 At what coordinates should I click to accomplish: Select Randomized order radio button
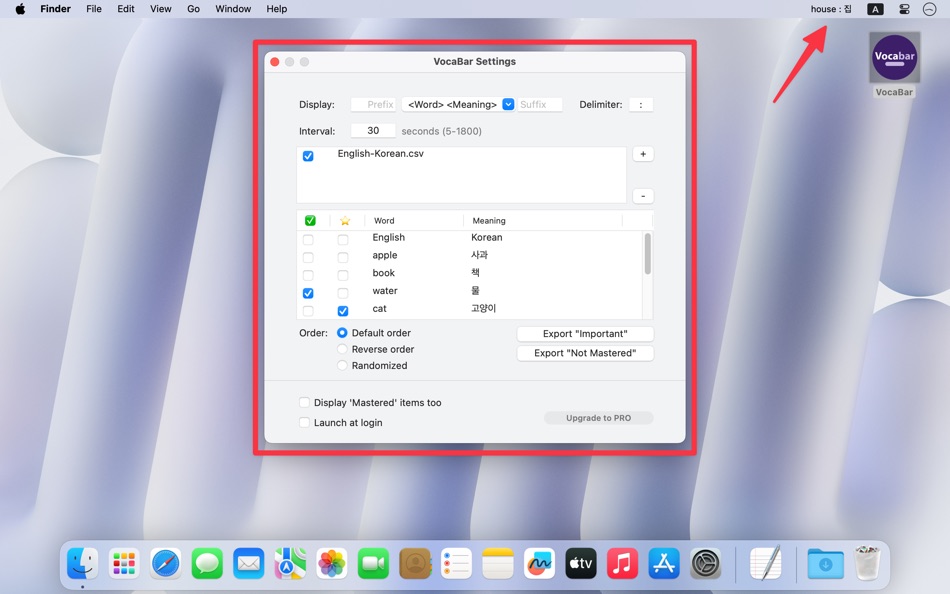click(x=342, y=365)
